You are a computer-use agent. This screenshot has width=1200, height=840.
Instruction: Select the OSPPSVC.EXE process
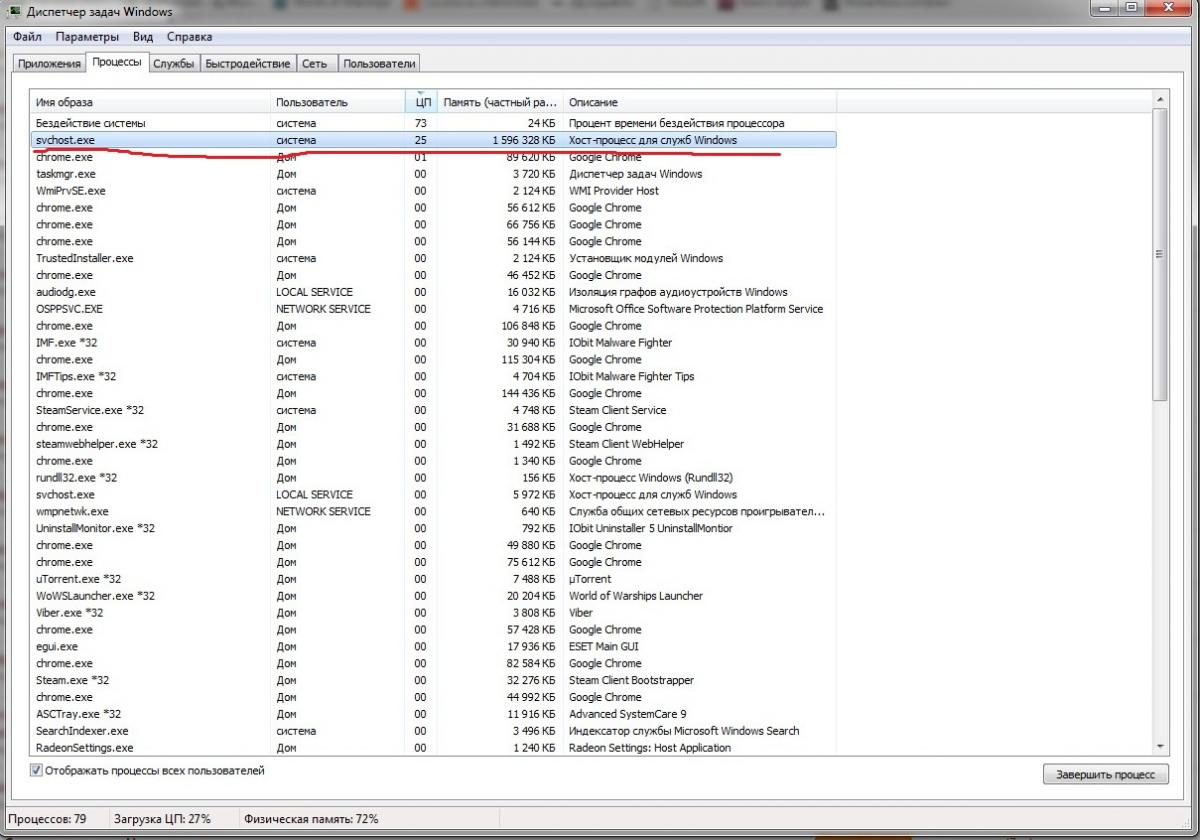click(x=434, y=309)
